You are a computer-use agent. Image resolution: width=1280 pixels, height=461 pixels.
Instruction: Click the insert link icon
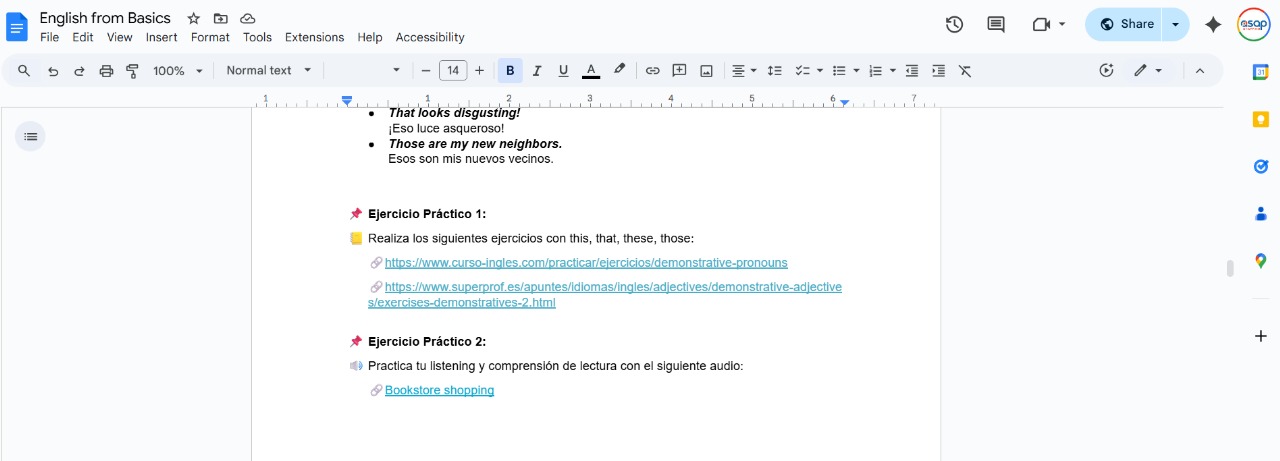tap(652, 71)
